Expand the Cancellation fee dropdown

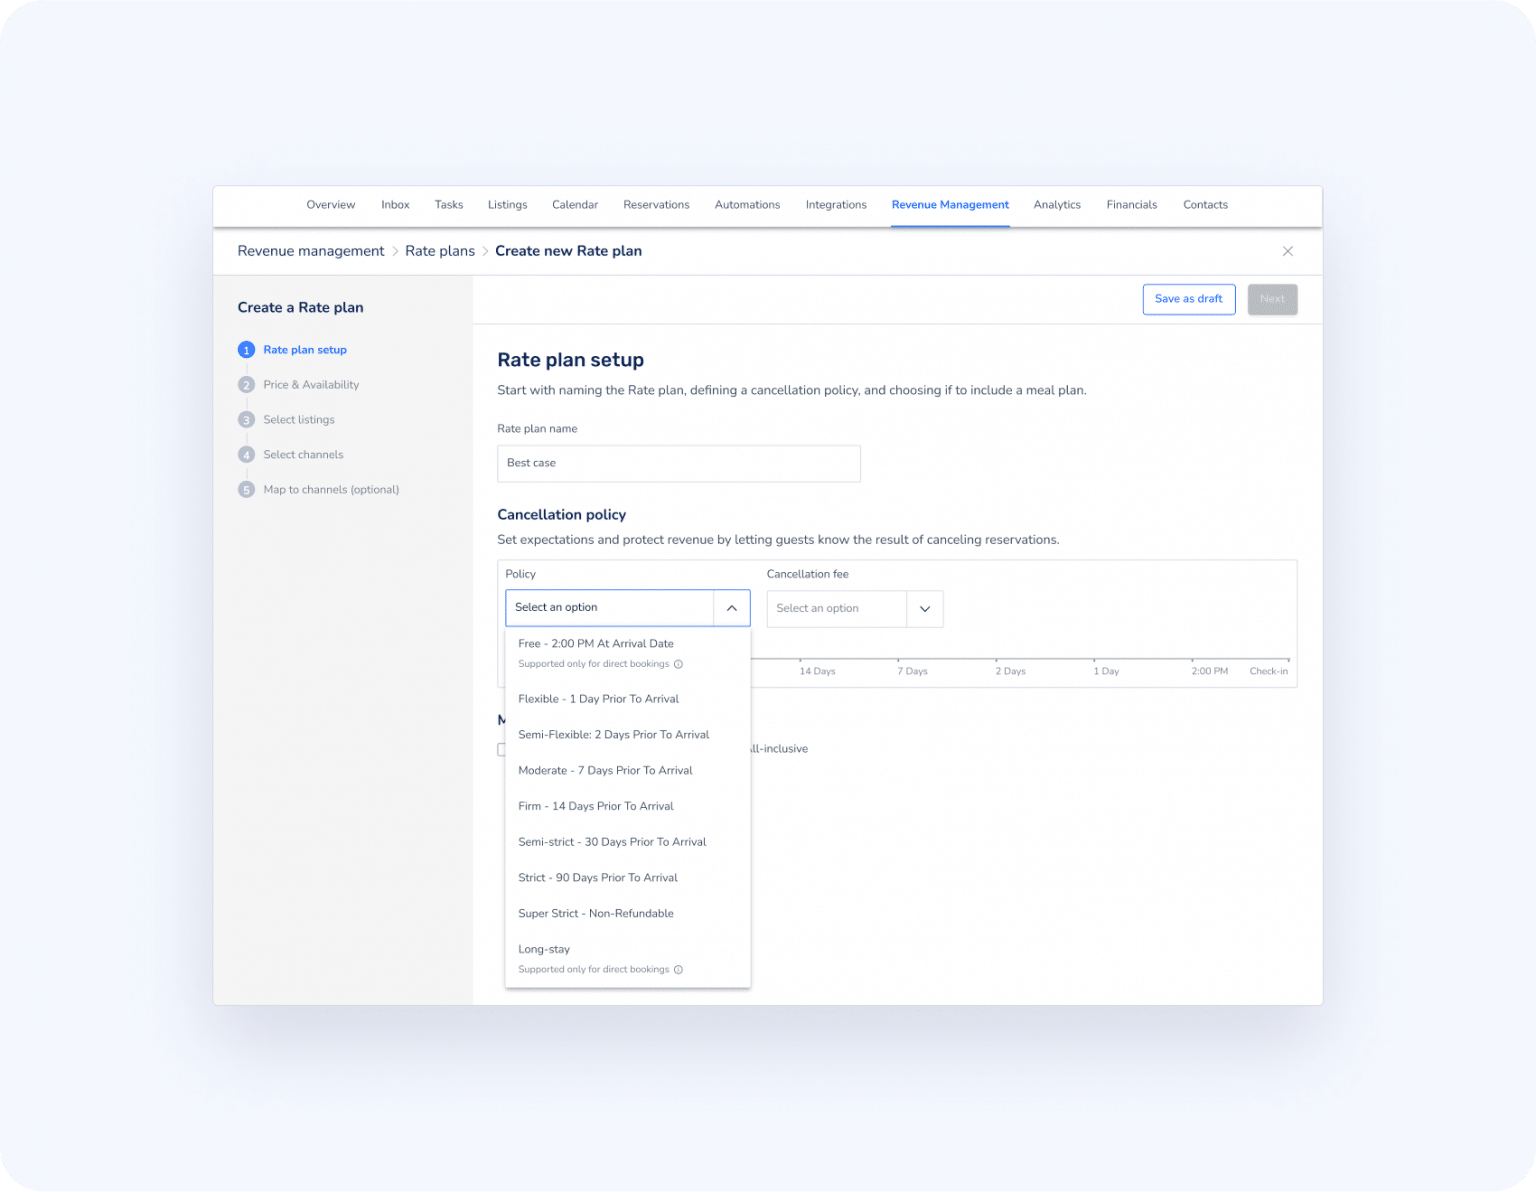click(x=924, y=608)
